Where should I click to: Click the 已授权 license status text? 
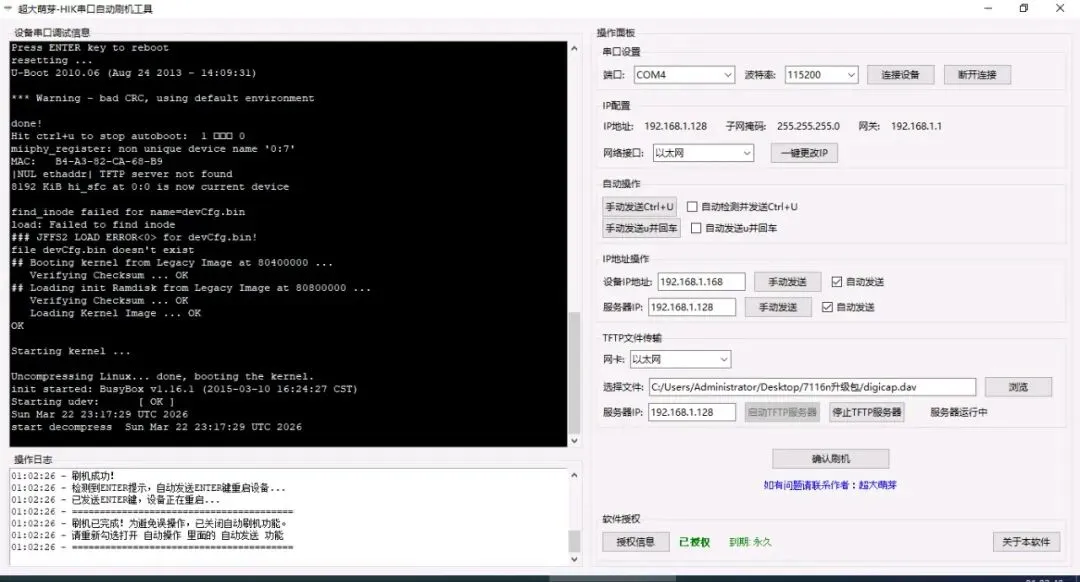click(694, 542)
